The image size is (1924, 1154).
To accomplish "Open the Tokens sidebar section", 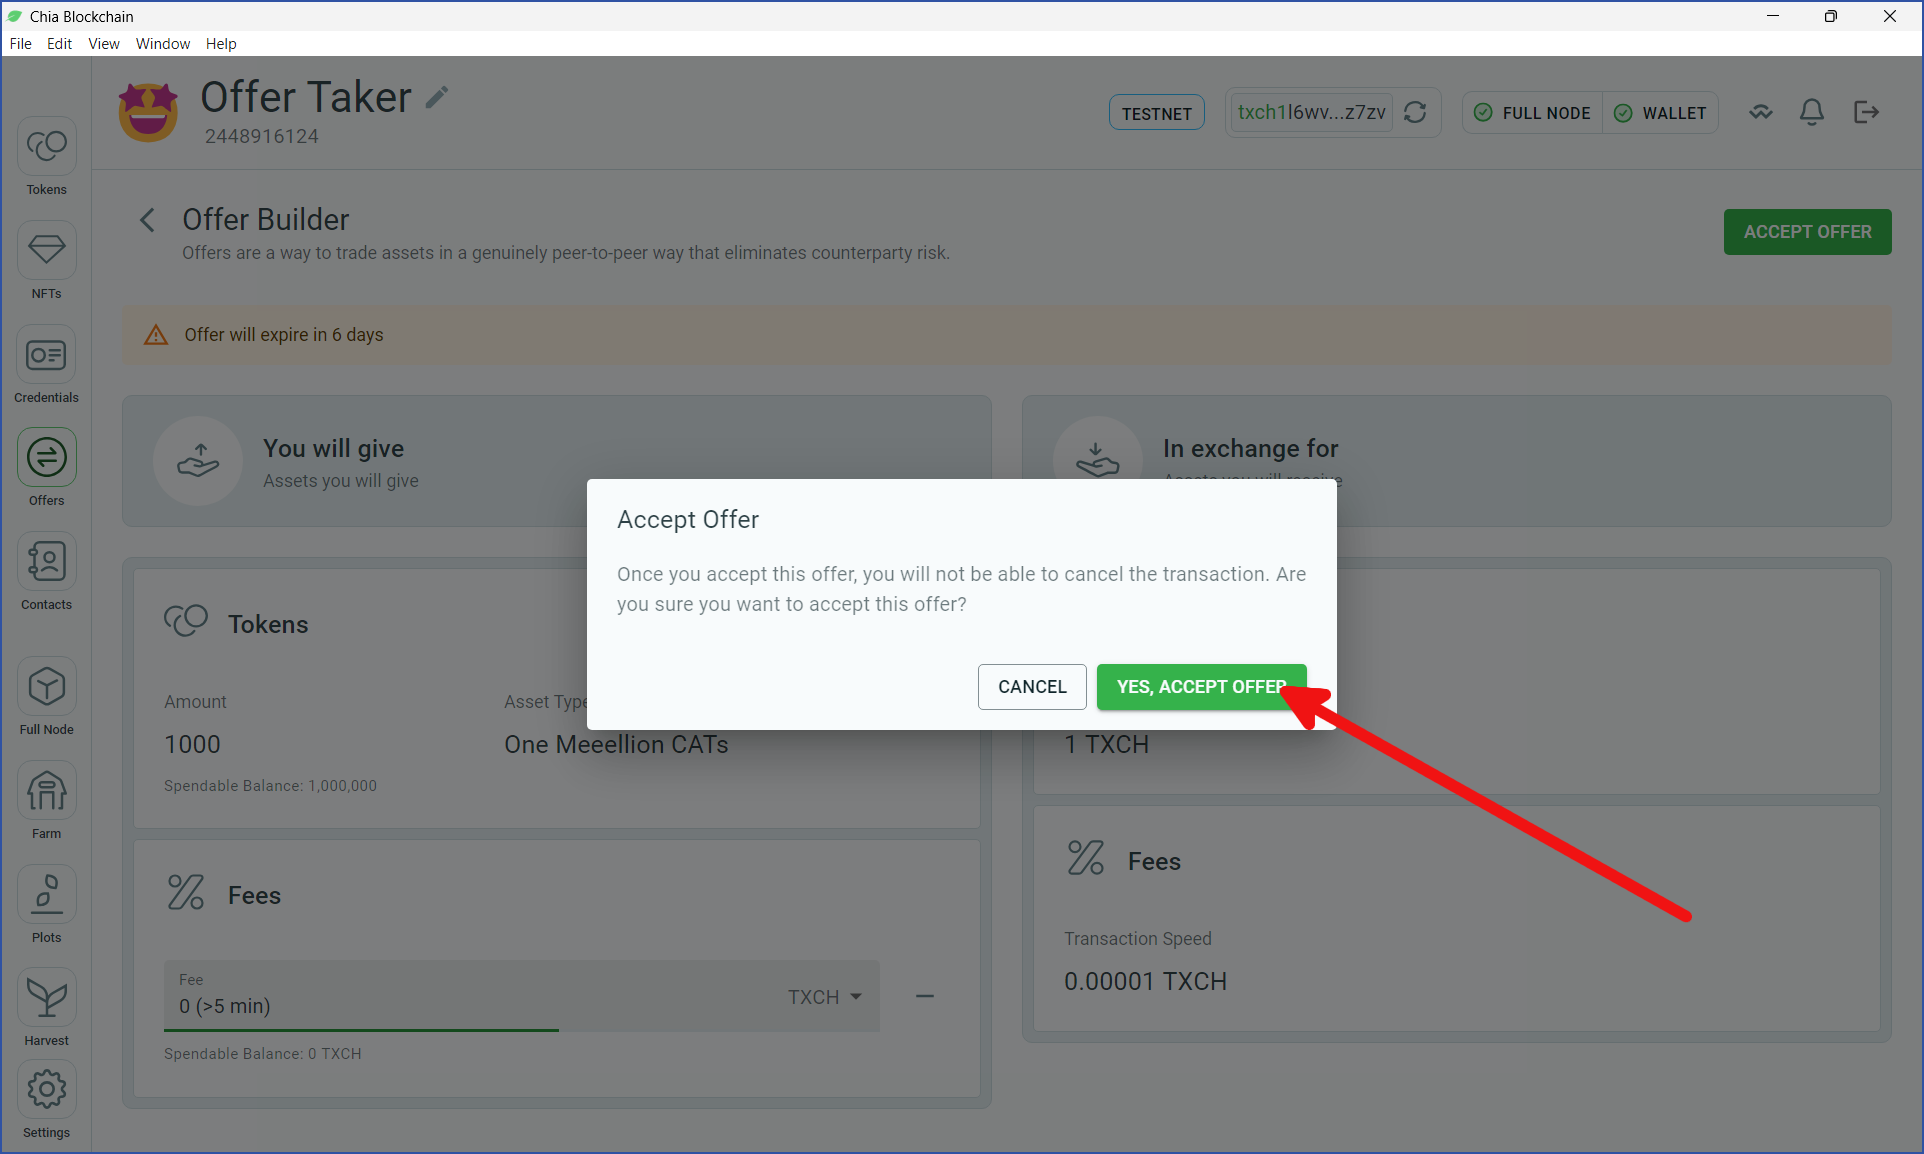I will click(x=46, y=158).
